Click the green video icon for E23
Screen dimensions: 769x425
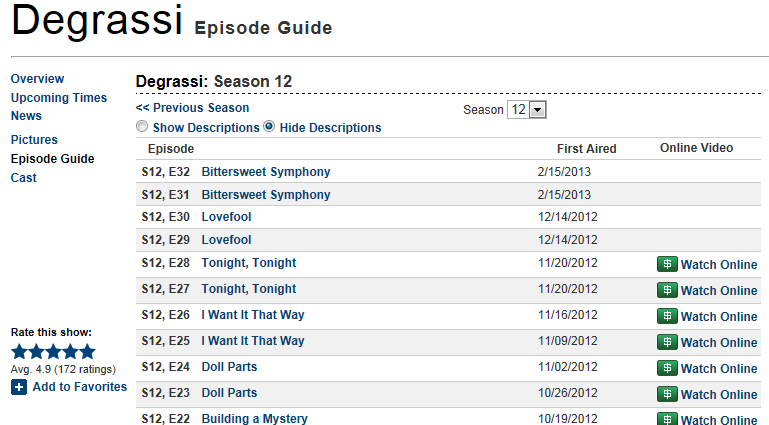667,394
